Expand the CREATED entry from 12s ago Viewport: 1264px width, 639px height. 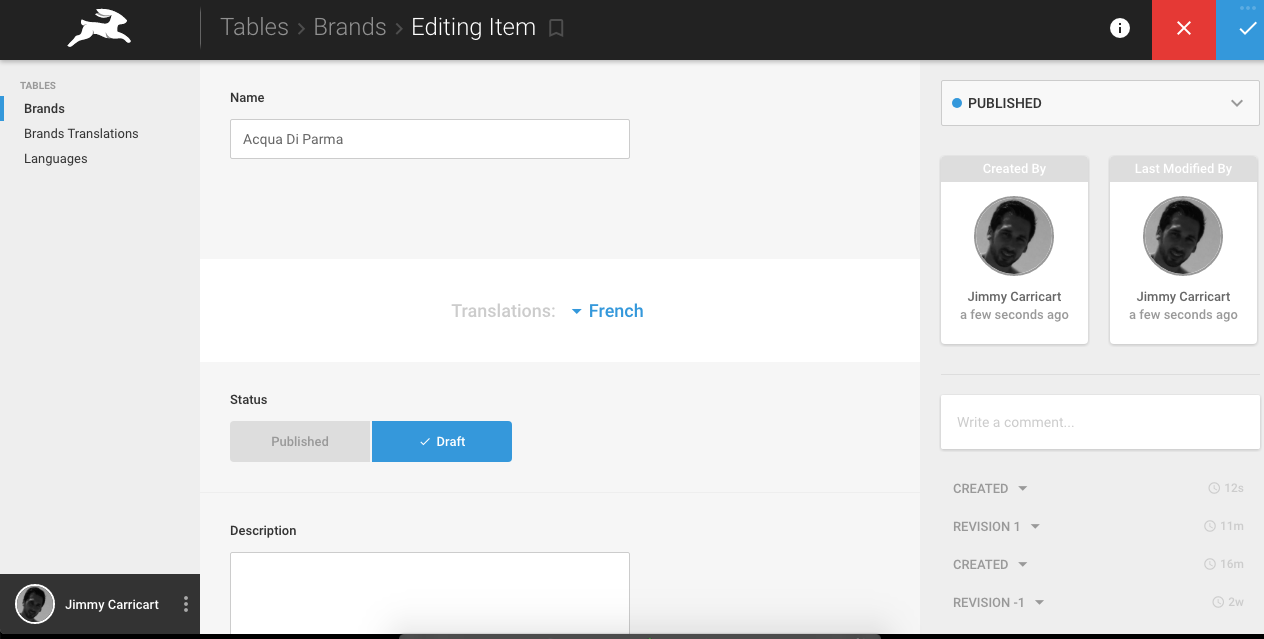point(990,488)
